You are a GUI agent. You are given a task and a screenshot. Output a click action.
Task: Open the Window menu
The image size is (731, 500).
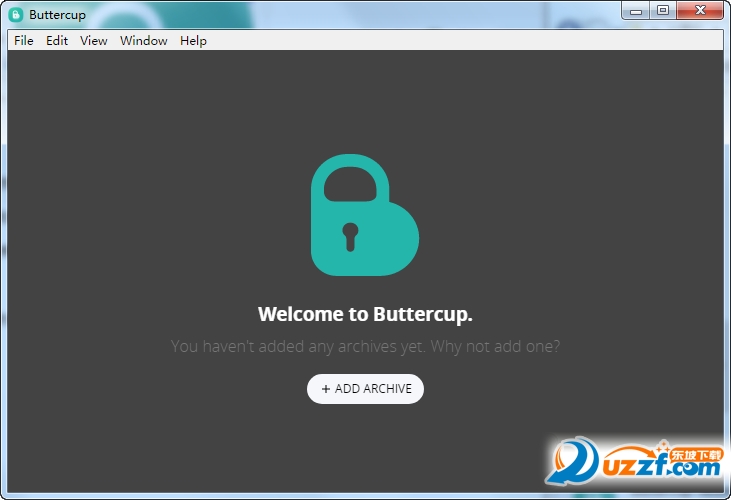tap(144, 41)
